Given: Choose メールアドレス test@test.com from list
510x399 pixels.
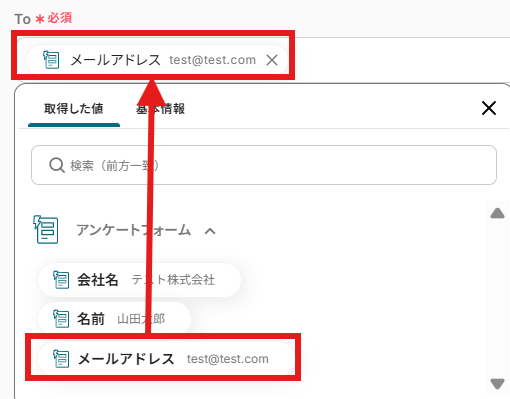Looking at the screenshot, I should 166,359.
